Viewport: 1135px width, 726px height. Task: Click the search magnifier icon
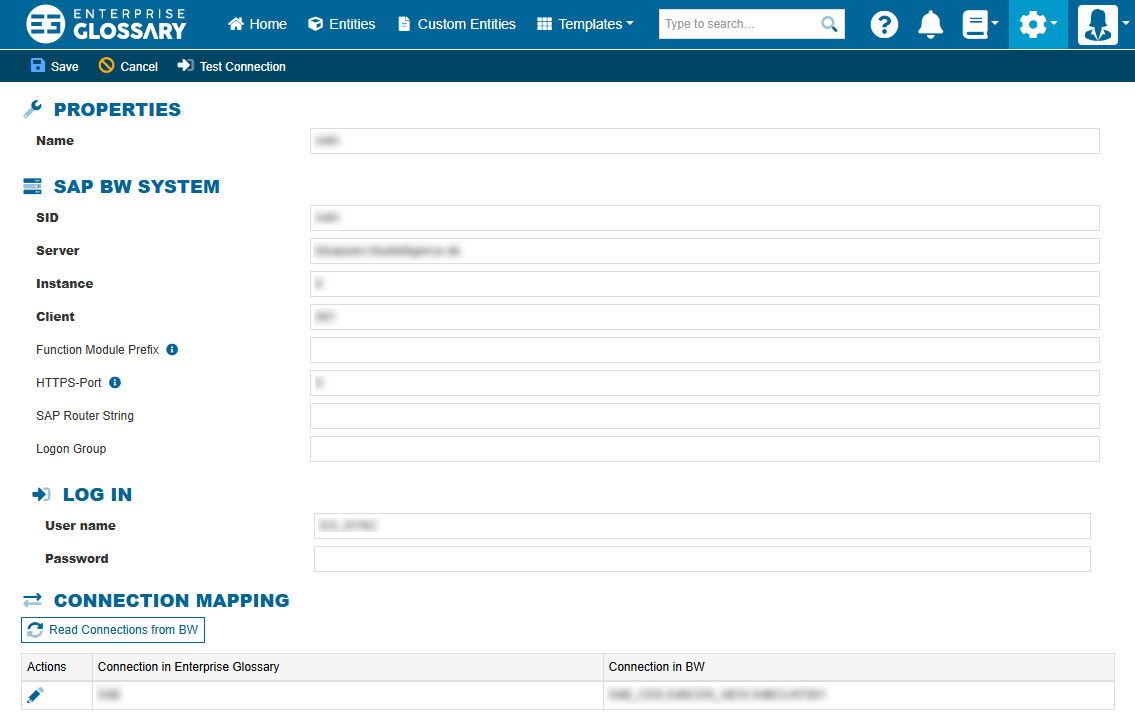tap(829, 24)
